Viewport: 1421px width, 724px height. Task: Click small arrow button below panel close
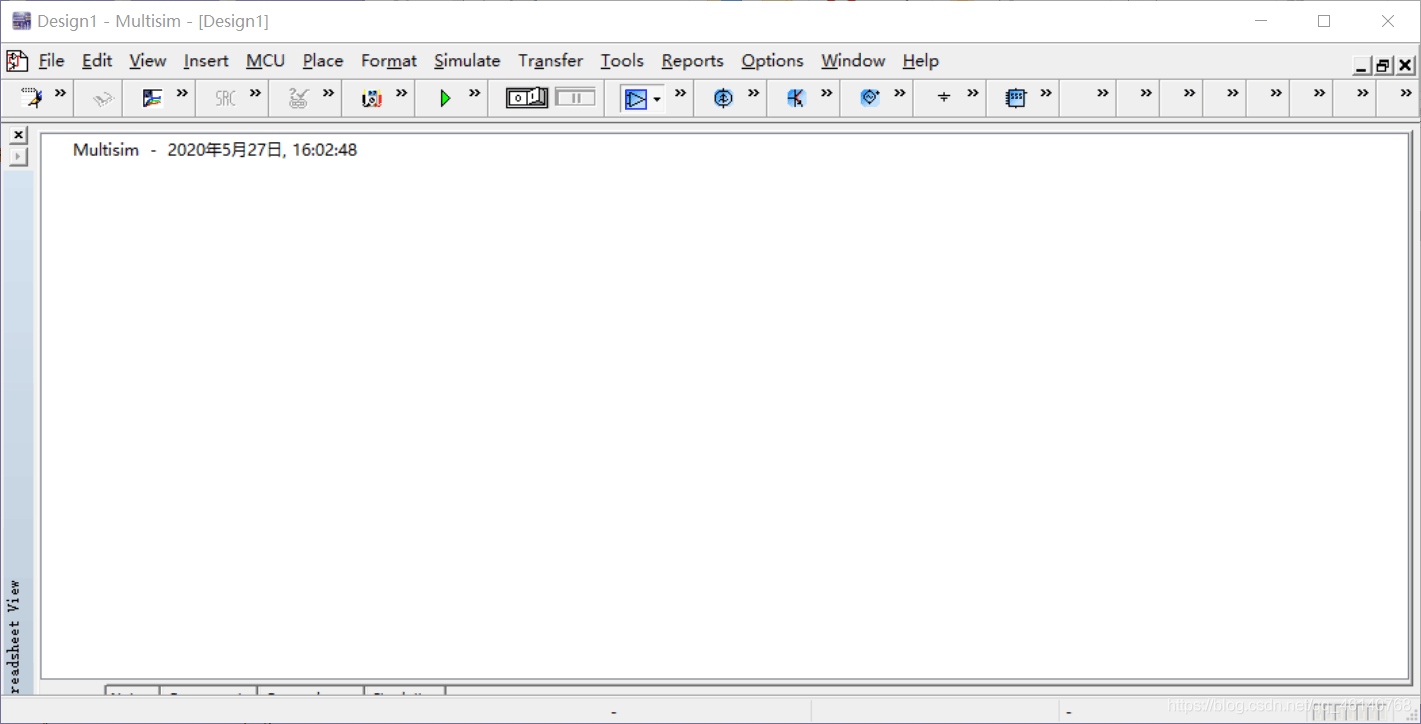point(19,156)
